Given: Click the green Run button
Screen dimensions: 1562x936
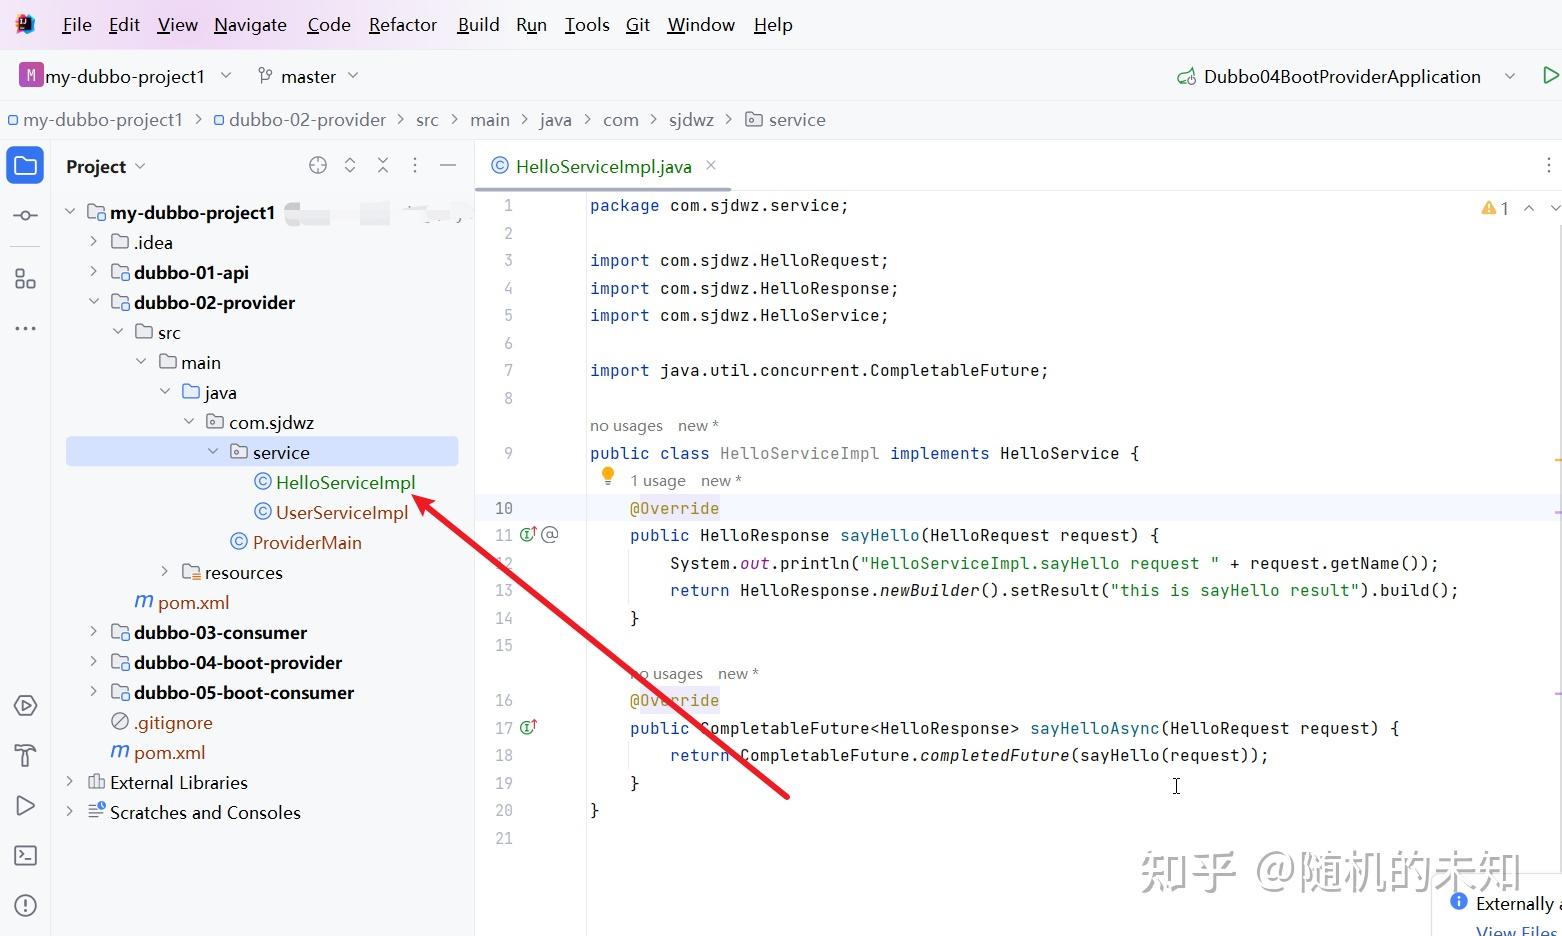Looking at the screenshot, I should tap(1550, 75).
